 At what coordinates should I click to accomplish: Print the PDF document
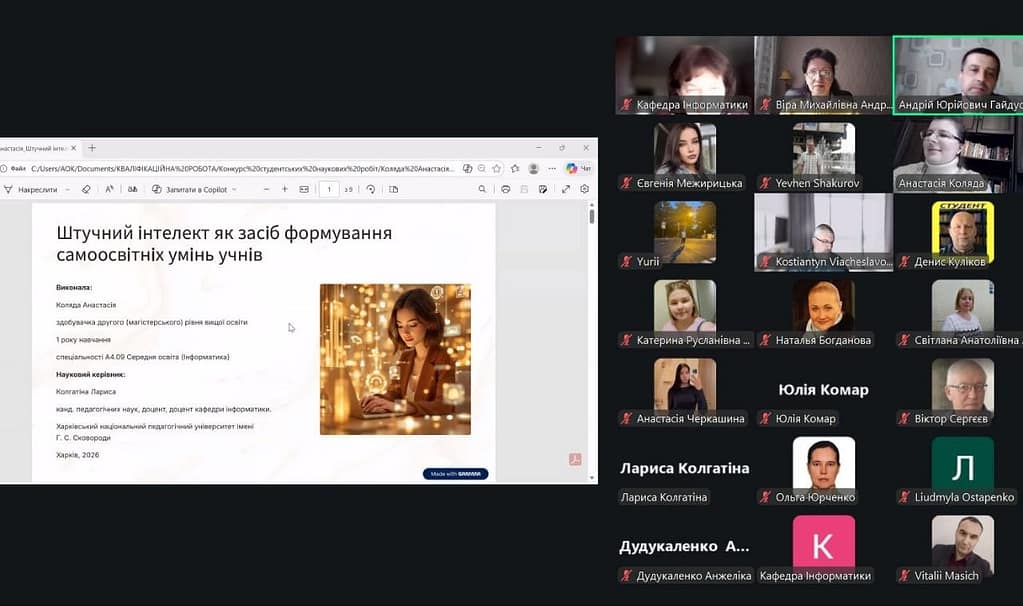(506, 189)
